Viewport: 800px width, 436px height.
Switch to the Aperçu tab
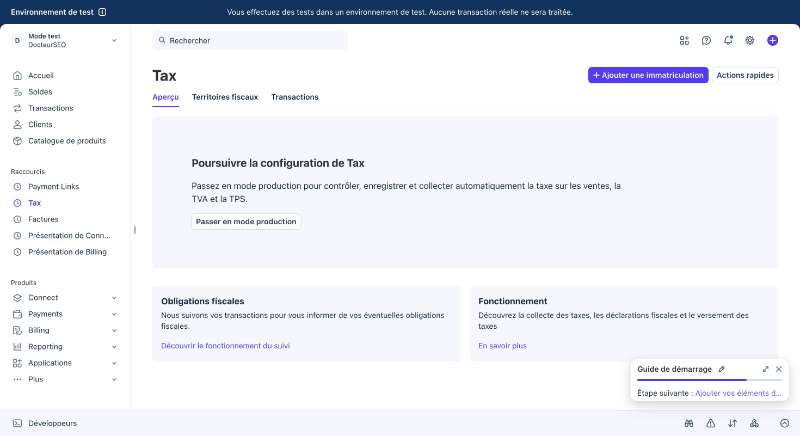[x=165, y=97]
